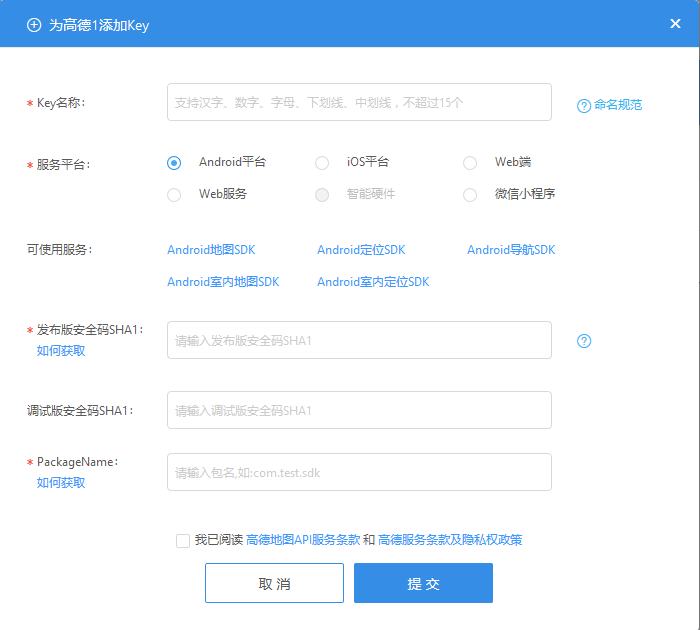Choose the Web服务 platform option
The height and width of the screenshot is (630, 700).
(174, 195)
